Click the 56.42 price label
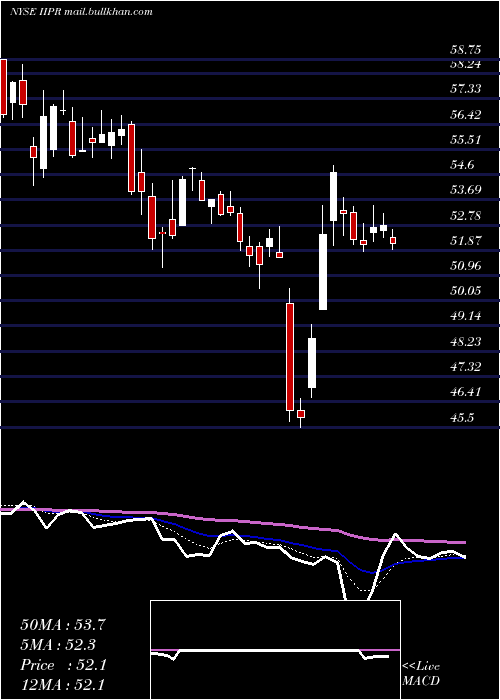 (466, 115)
